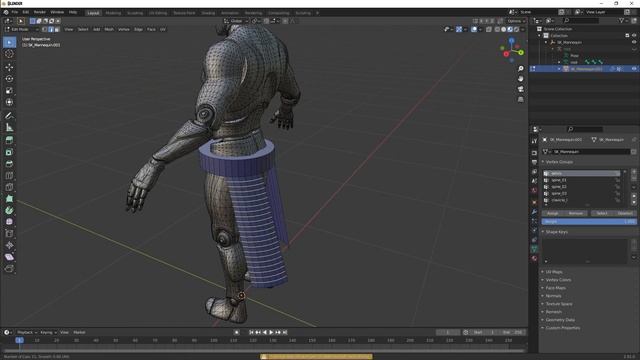640x360 pixels.
Task: Collapse the Vertex Groups panel
Action: (x=559, y=162)
